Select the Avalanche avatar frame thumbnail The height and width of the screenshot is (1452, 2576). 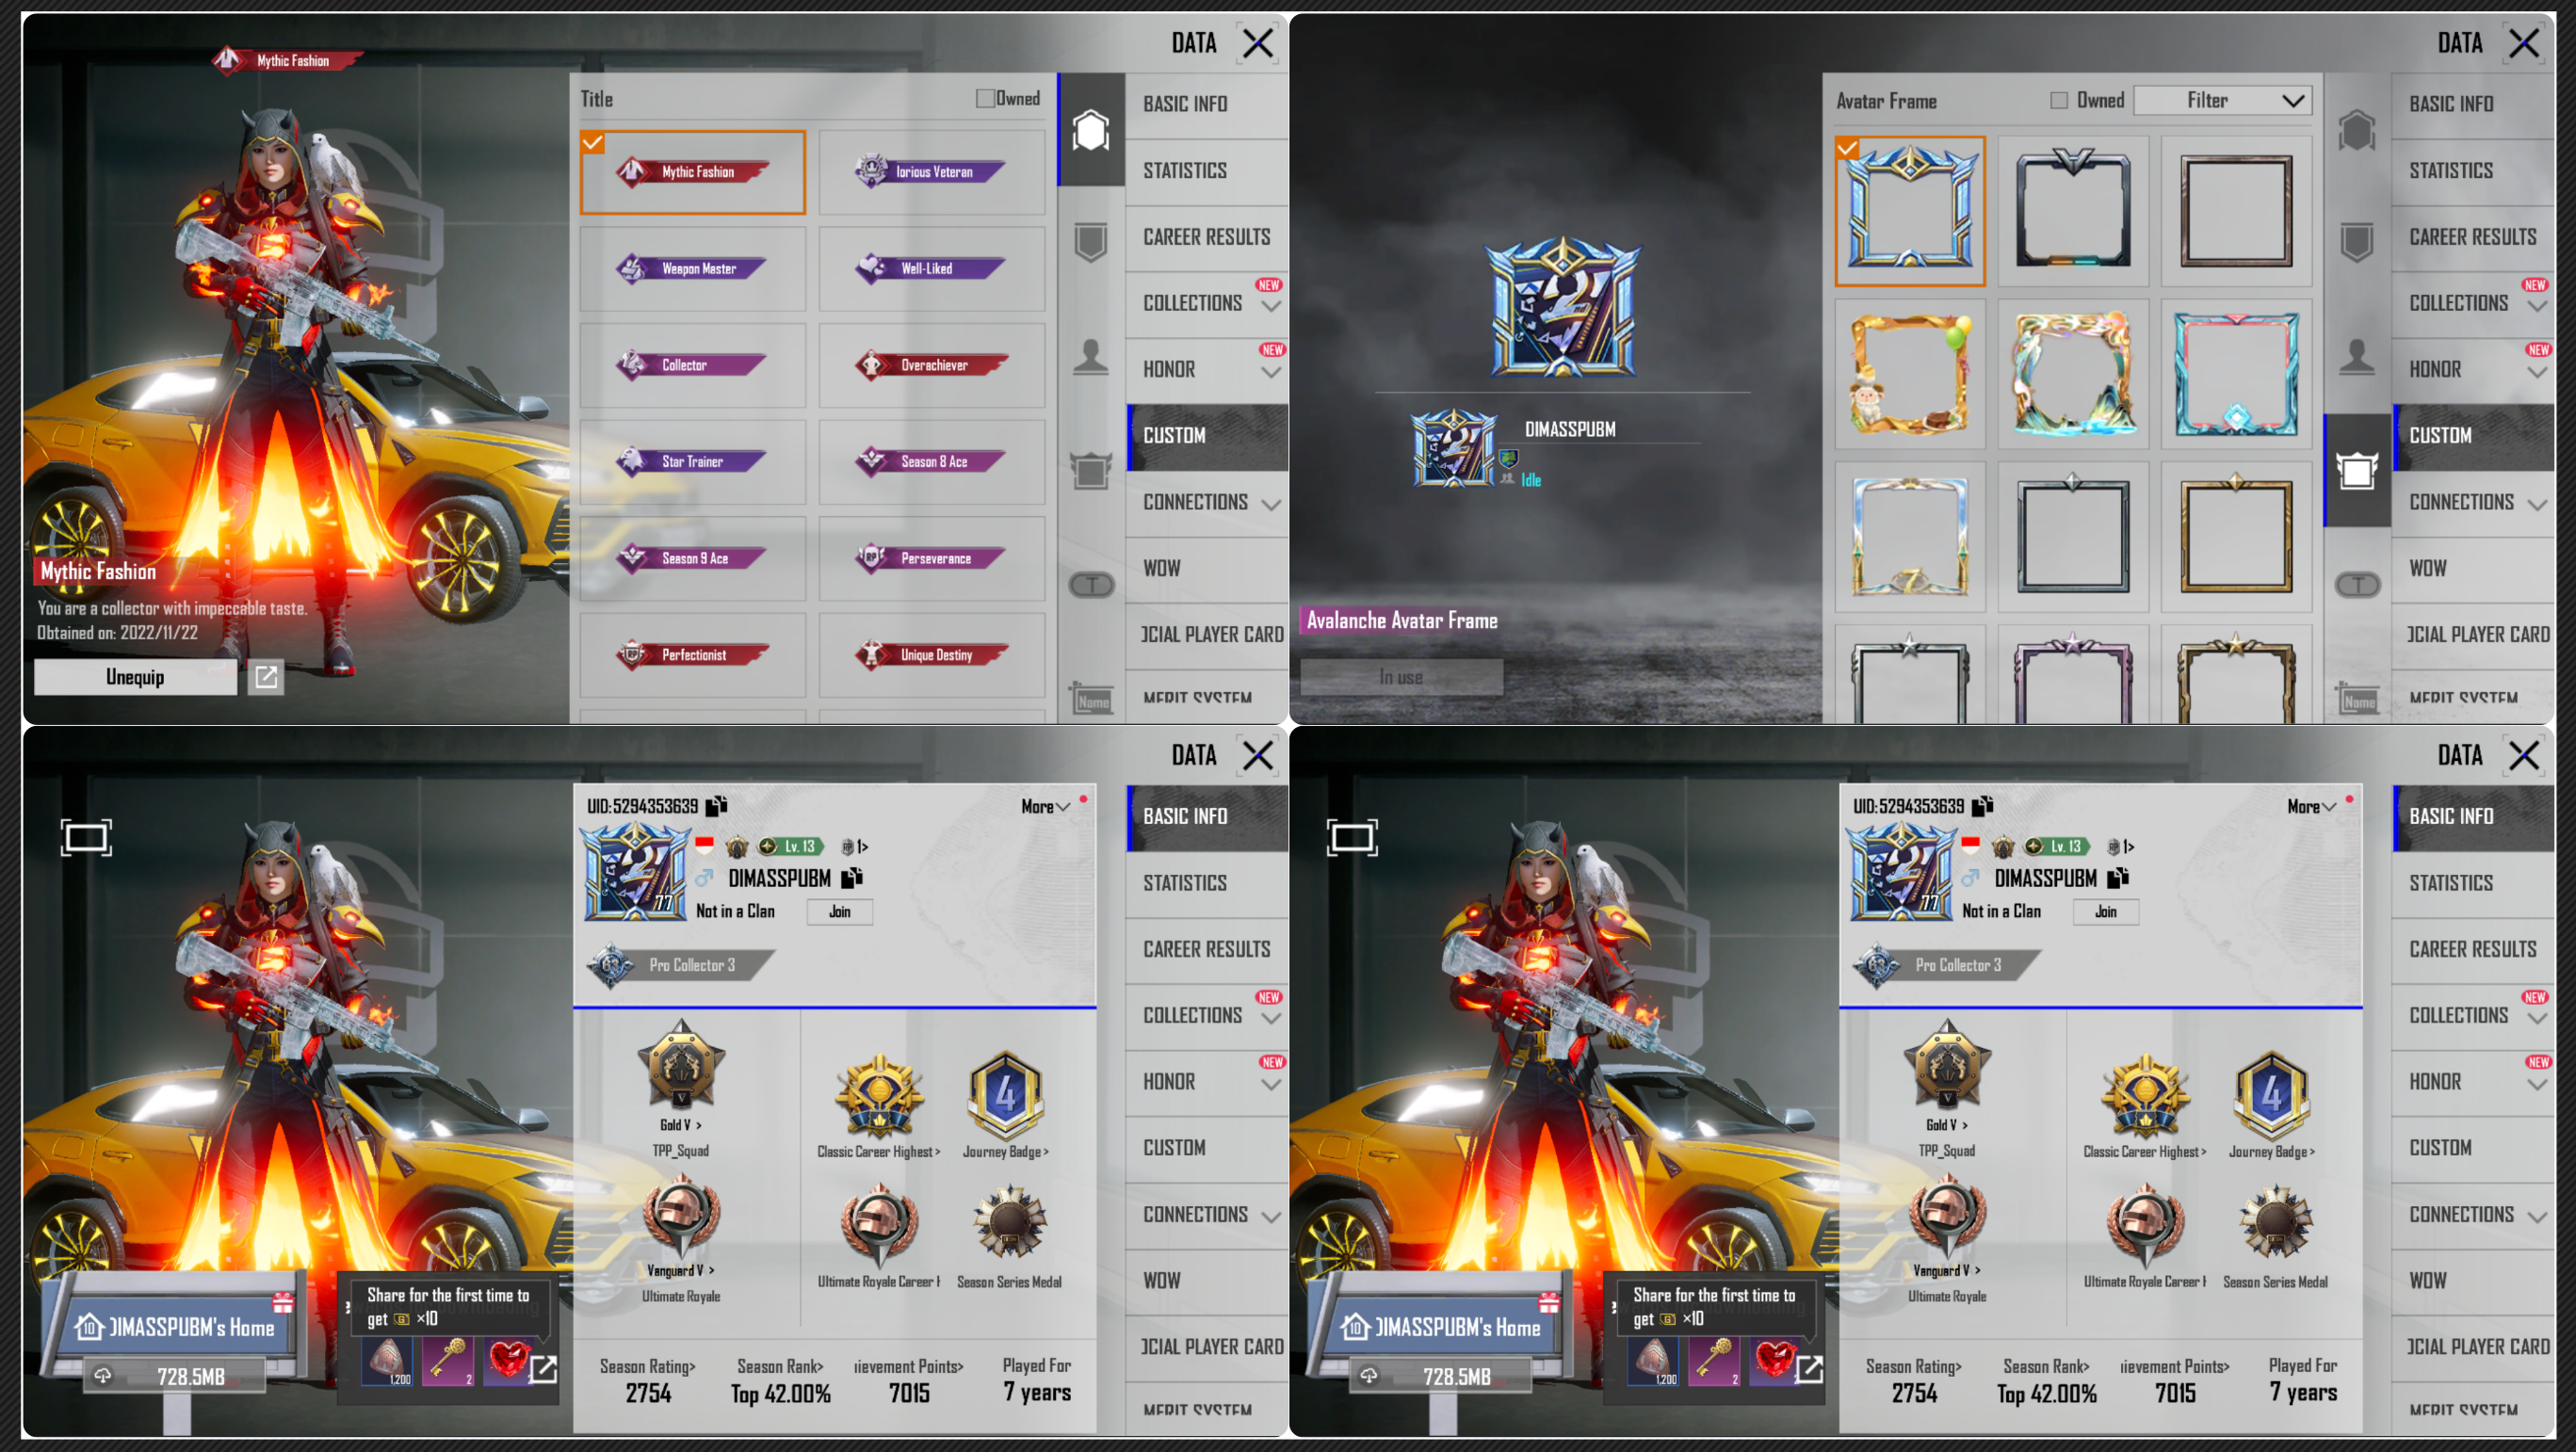point(1910,211)
